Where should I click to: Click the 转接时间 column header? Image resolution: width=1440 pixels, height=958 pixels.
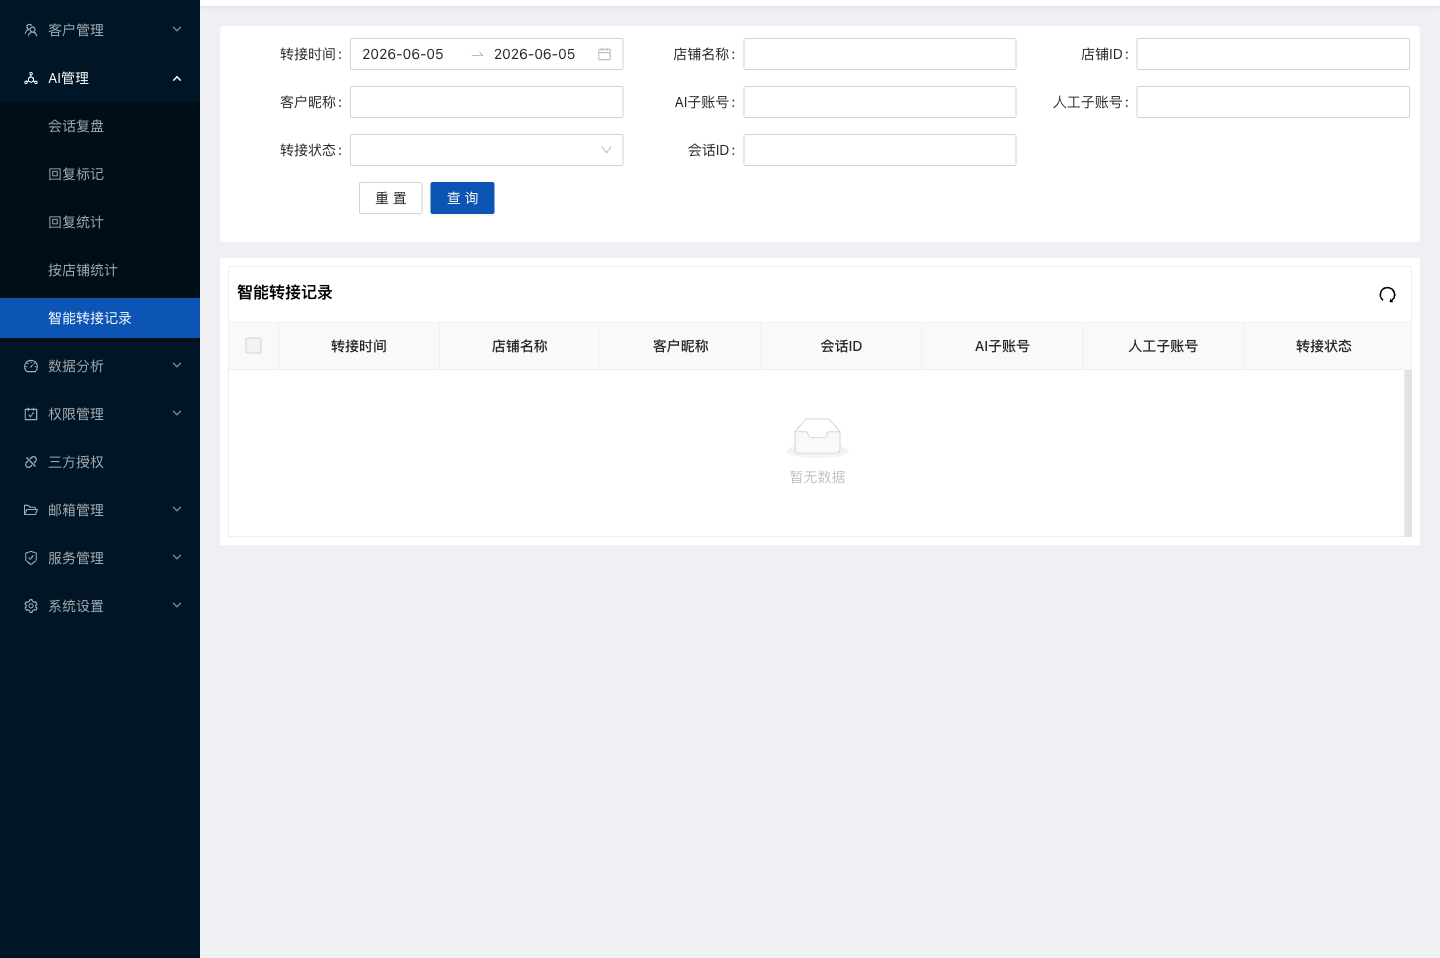(359, 346)
